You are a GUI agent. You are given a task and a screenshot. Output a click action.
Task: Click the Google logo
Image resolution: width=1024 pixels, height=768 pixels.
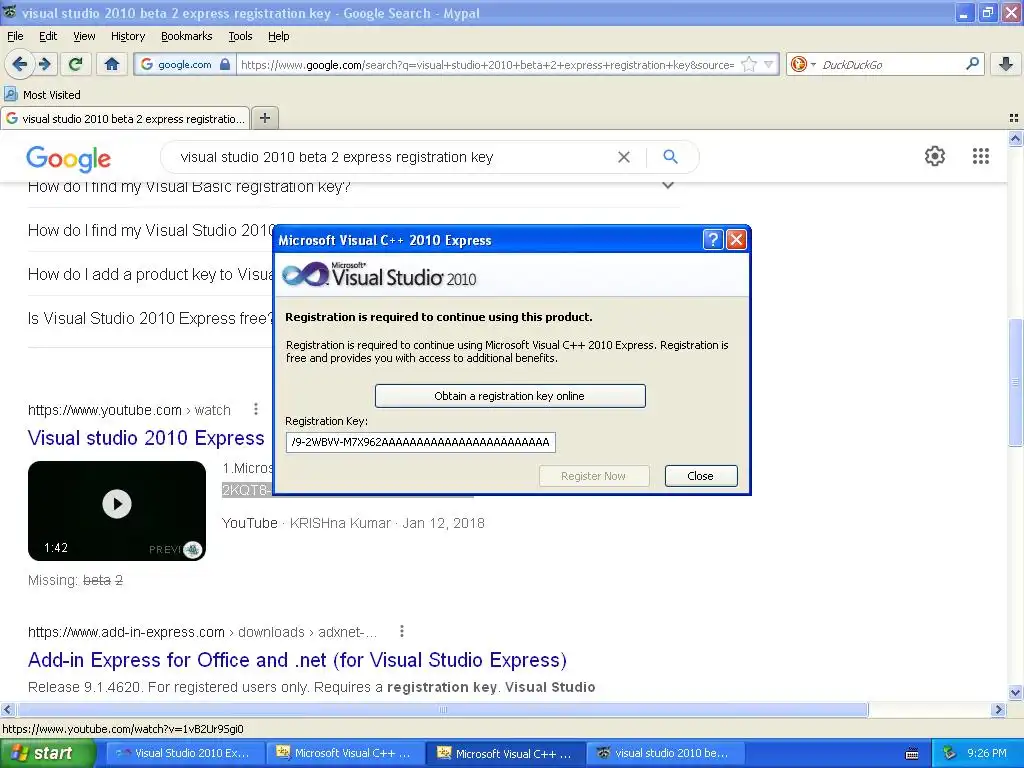[x=69, y=158]
